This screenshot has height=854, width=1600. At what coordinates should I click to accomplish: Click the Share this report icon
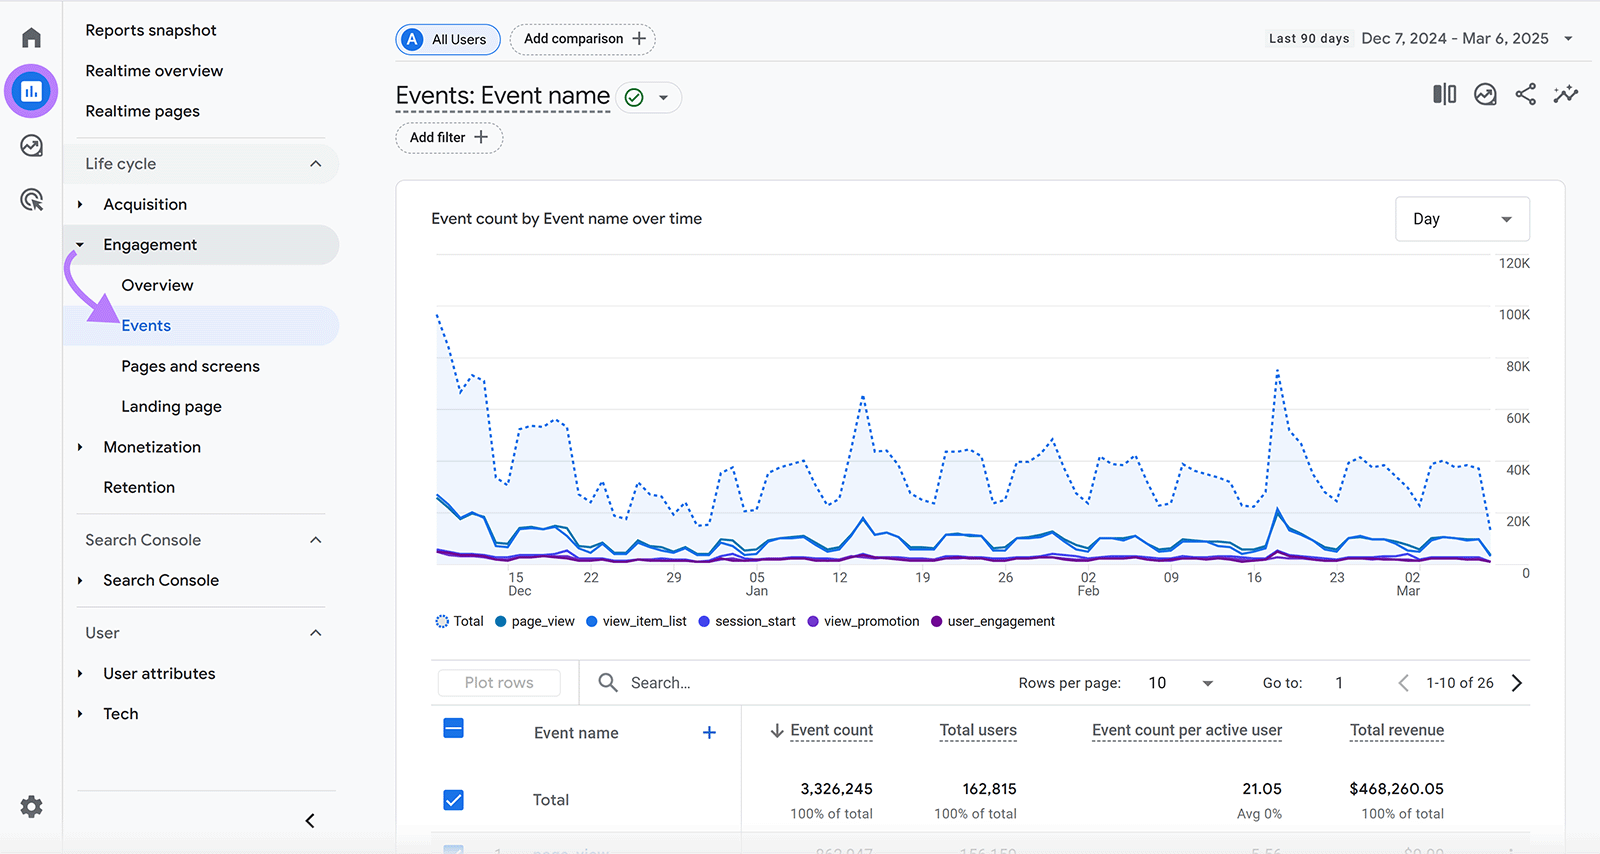click(1525, 94)
